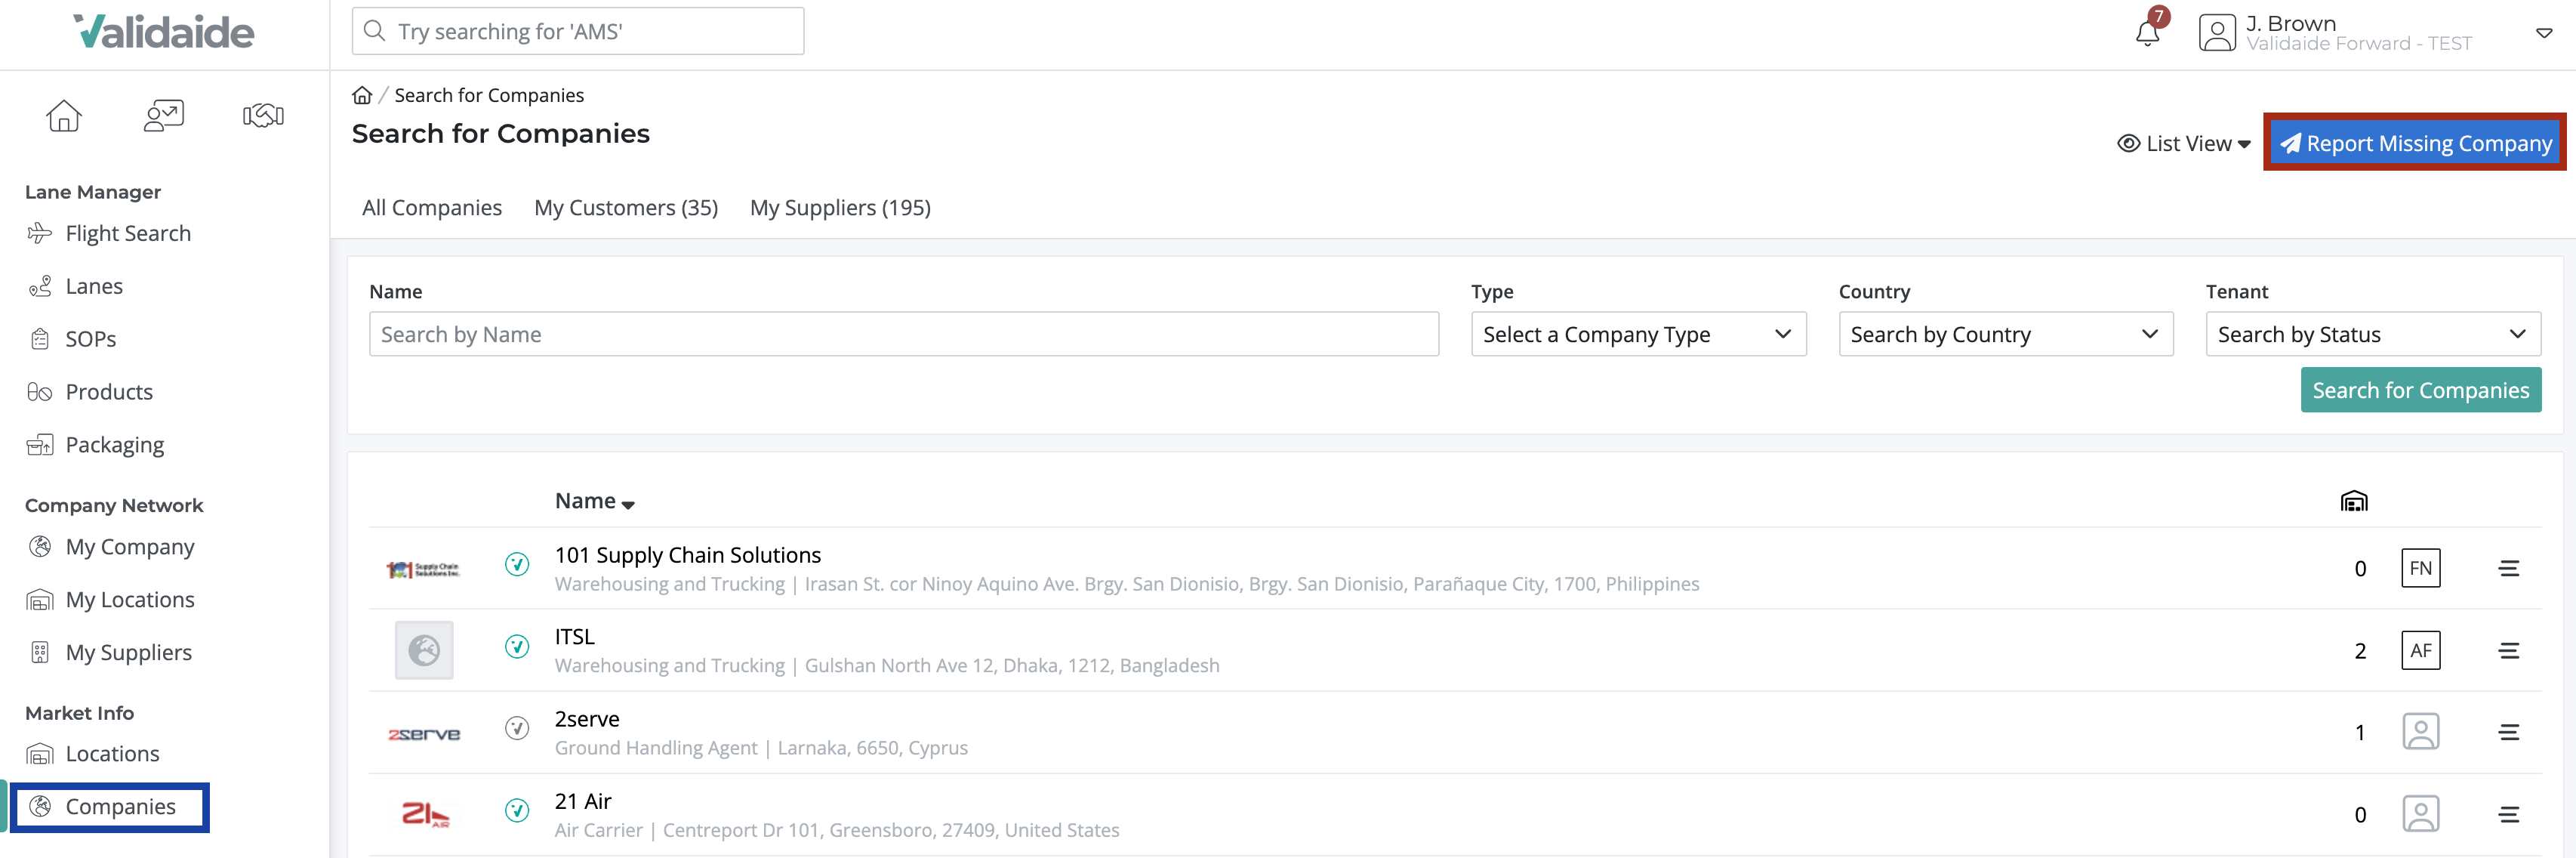The image size is (2576, 858).
Task: Click the home icon in sidebar
Action: tap(63, 116)
